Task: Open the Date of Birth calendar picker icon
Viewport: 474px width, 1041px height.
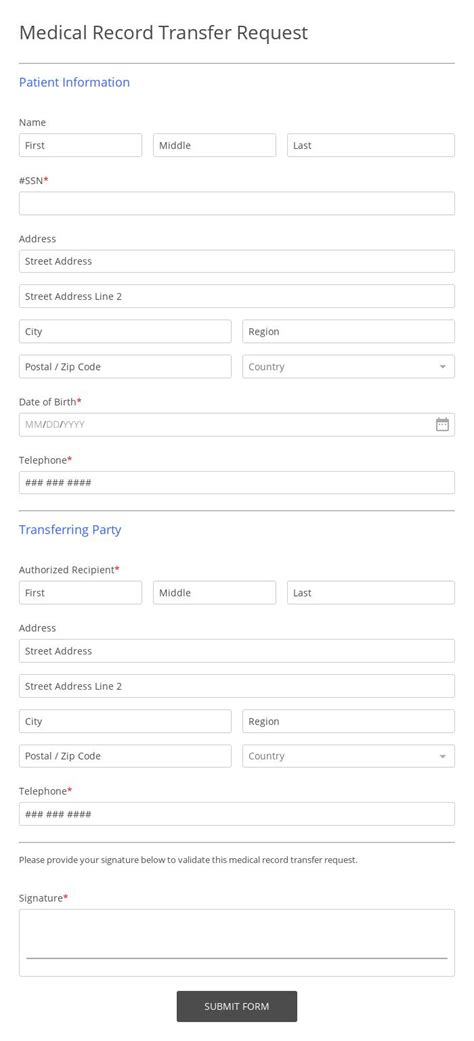Action: click(442, 424)
